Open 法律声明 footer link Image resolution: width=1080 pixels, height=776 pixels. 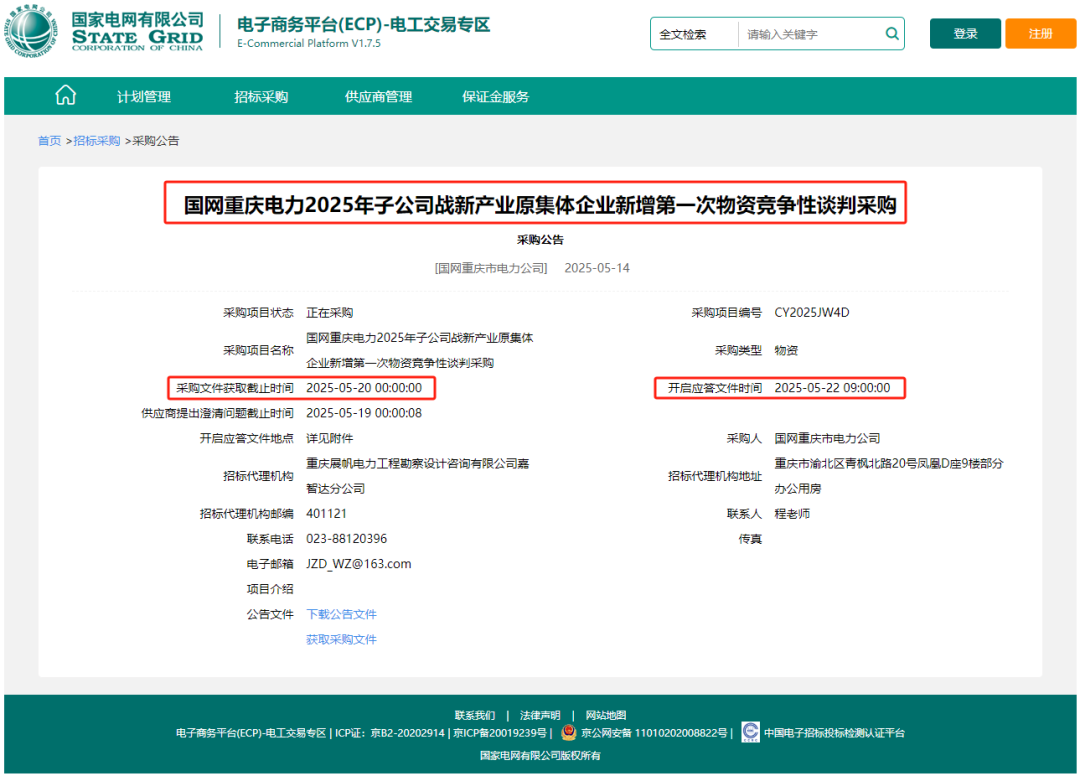tap(540, 715)
